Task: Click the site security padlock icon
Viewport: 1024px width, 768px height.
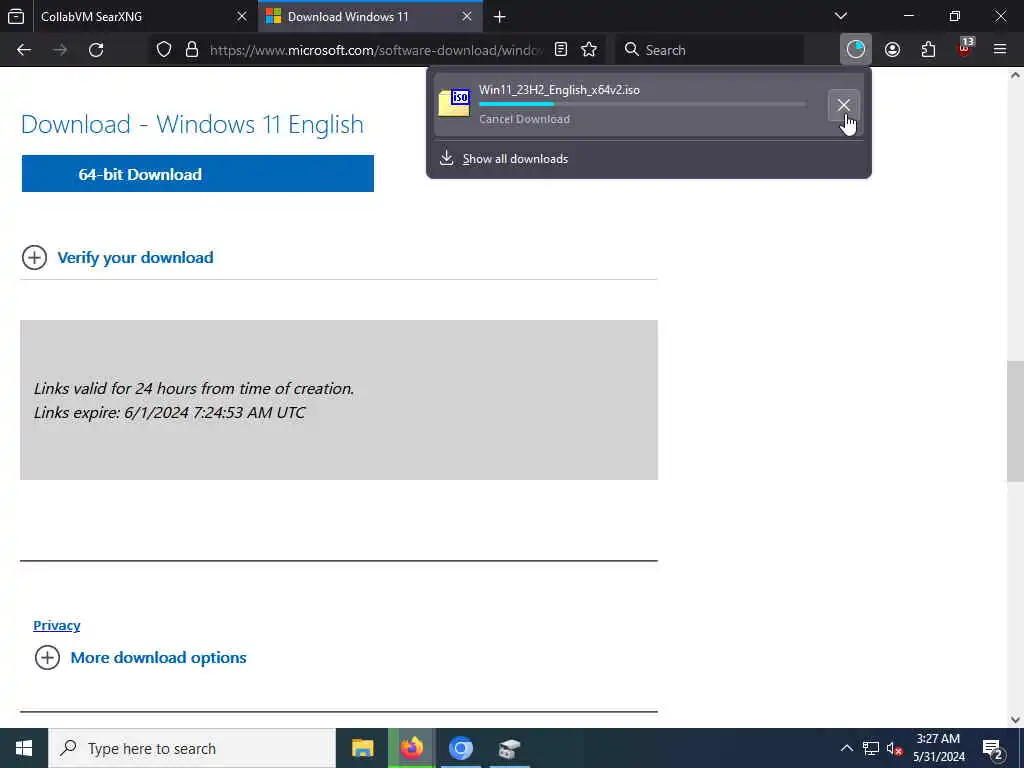Action: [192, 50]
